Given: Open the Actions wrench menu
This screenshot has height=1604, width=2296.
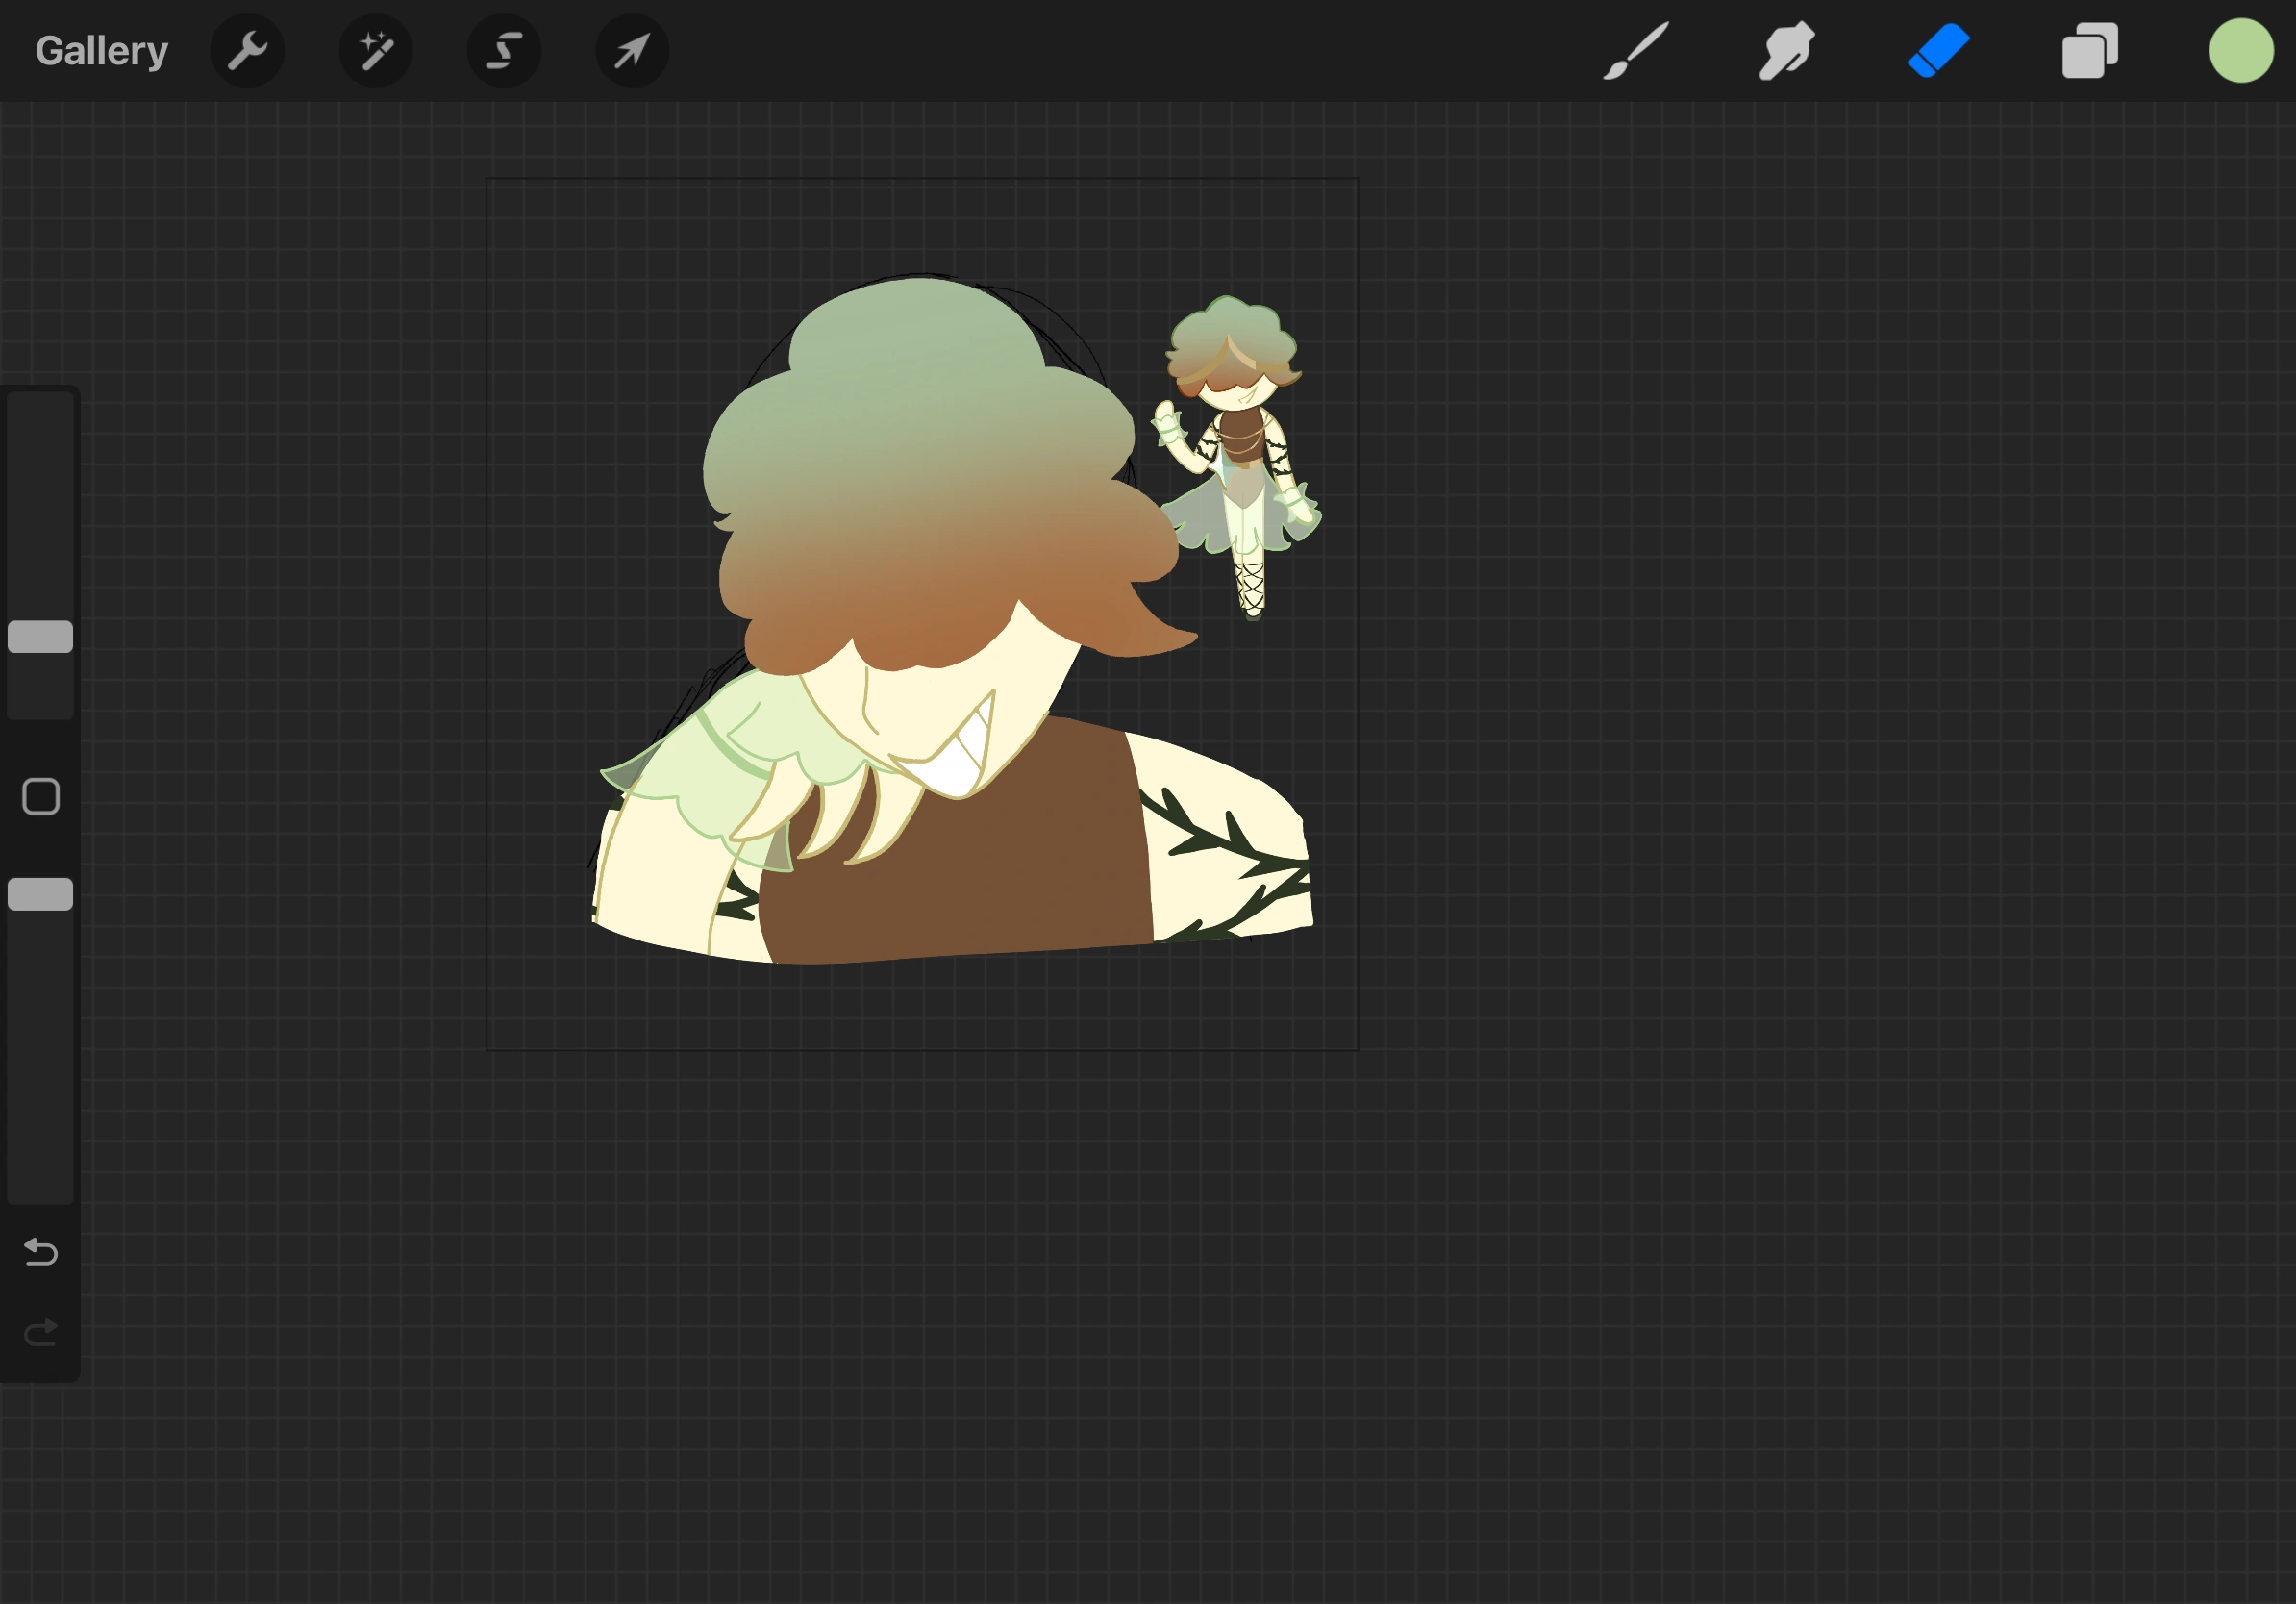Looking at the screenshot, I should click(x=247, y=51).
